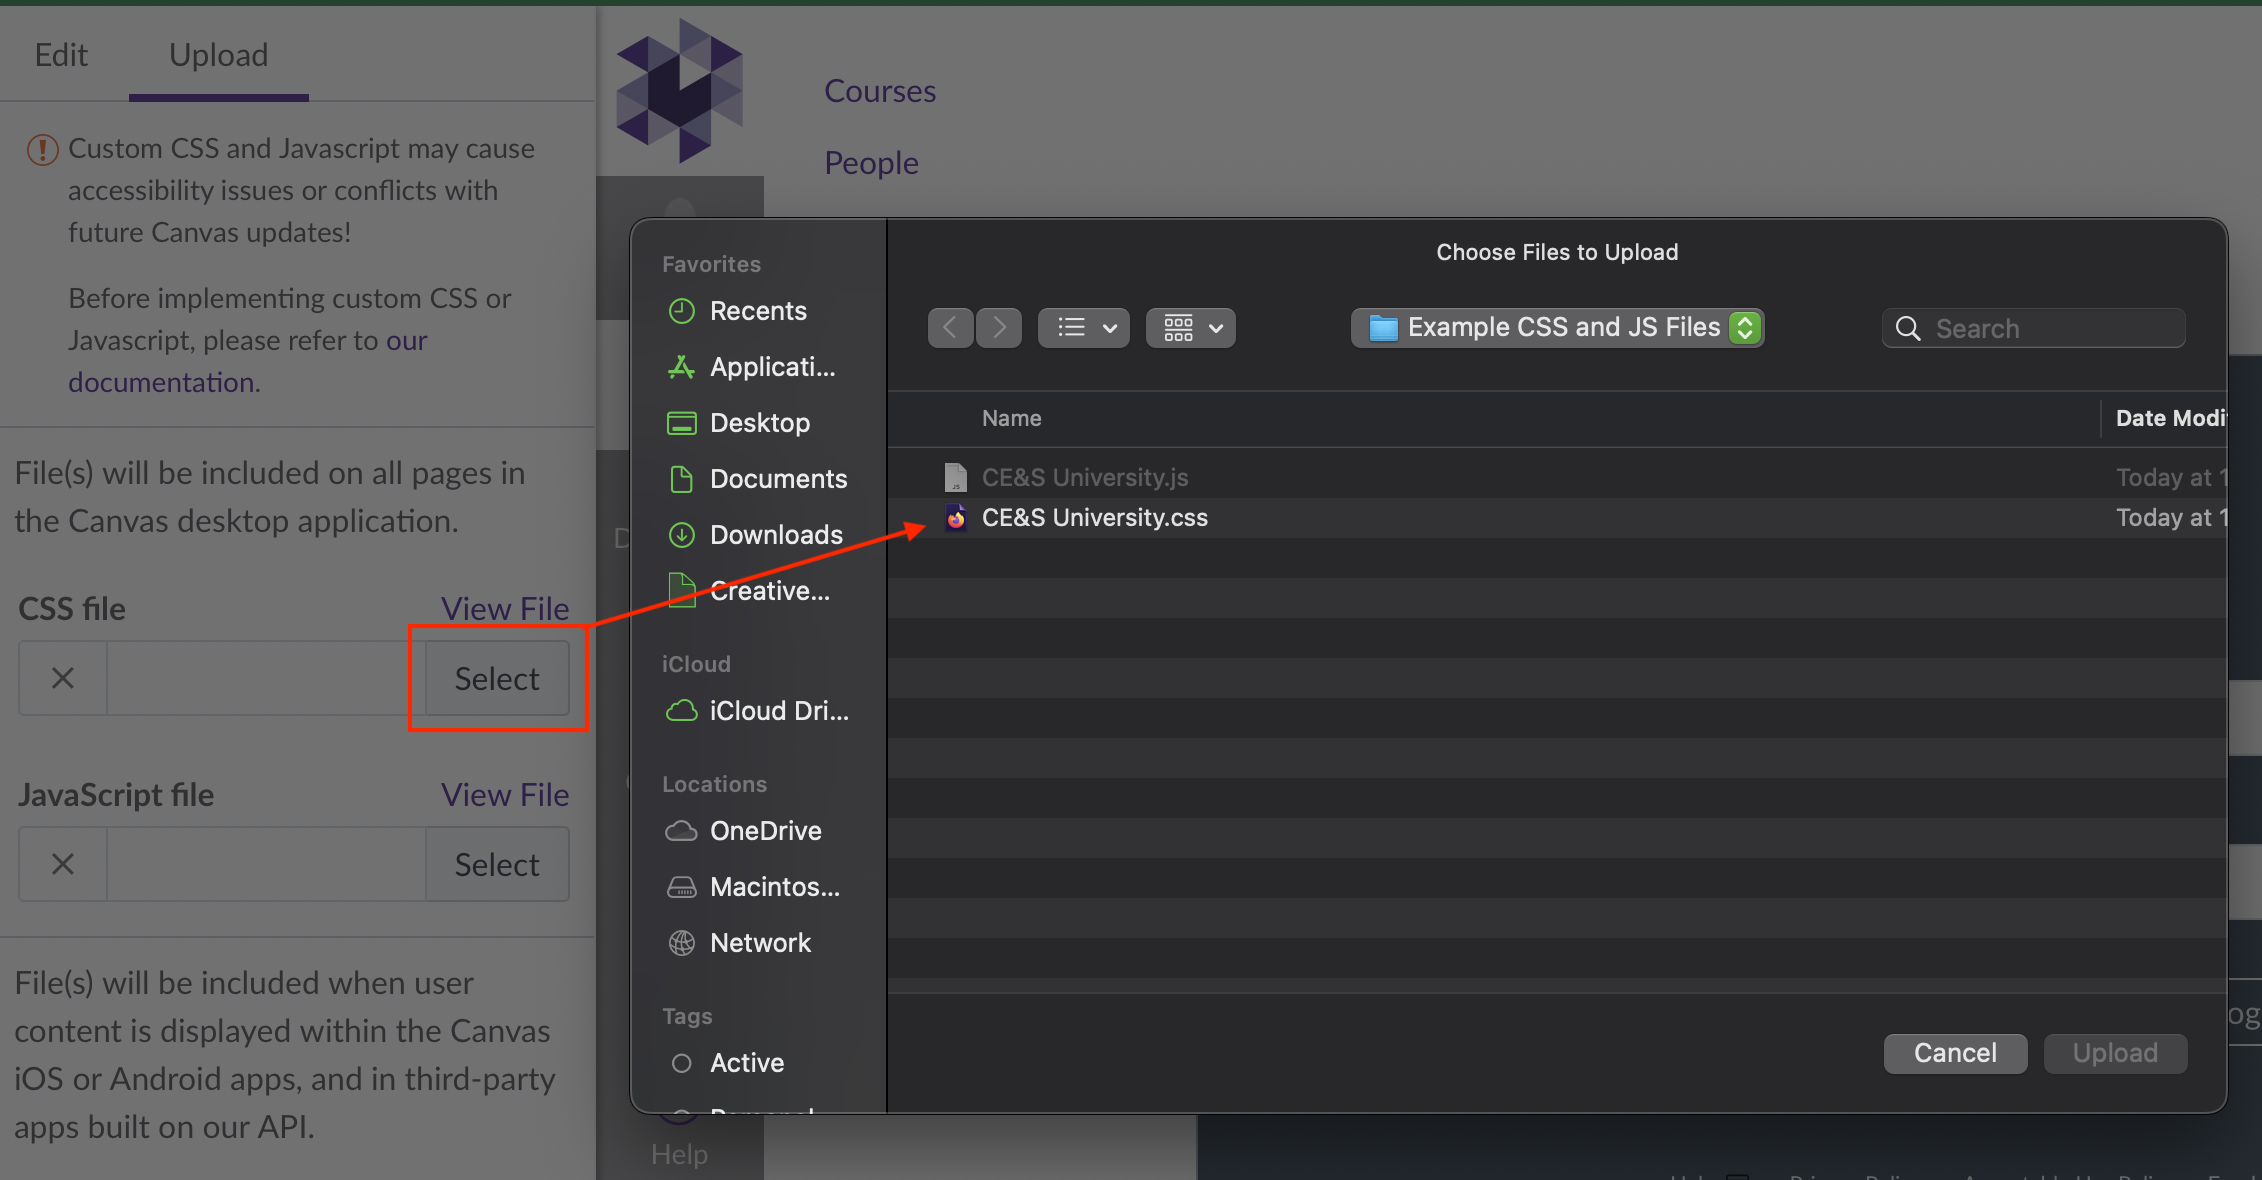Open the list view options dropdown
Screen dimensions: 2262x1180
coord(1084,328)
